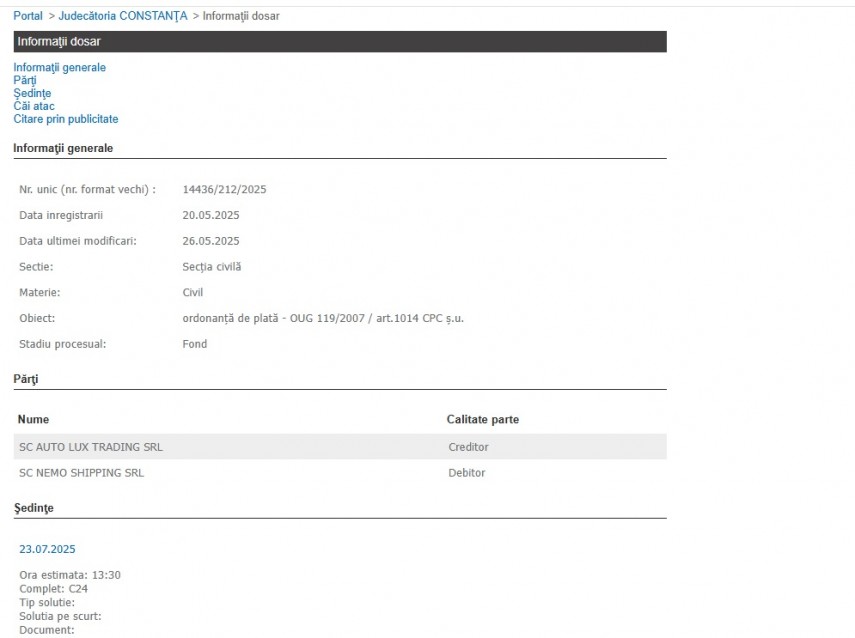Open the Portal breadcrumb link

[x=28, y=16]
